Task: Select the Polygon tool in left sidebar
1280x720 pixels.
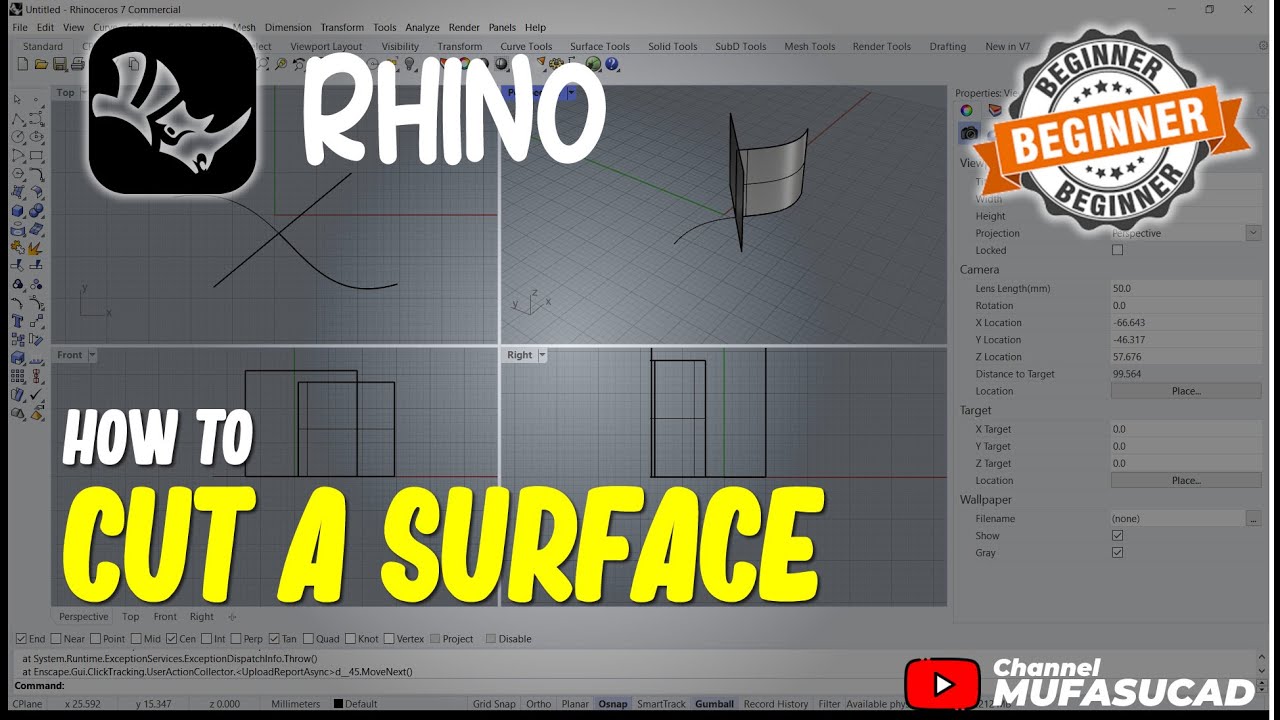Action: point(17,173)
